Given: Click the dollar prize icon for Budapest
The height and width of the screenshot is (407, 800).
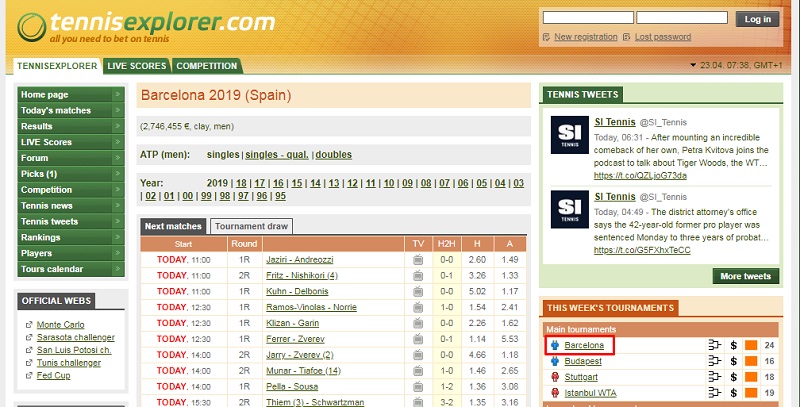Looking at the screenshot, I should [733, 361].
